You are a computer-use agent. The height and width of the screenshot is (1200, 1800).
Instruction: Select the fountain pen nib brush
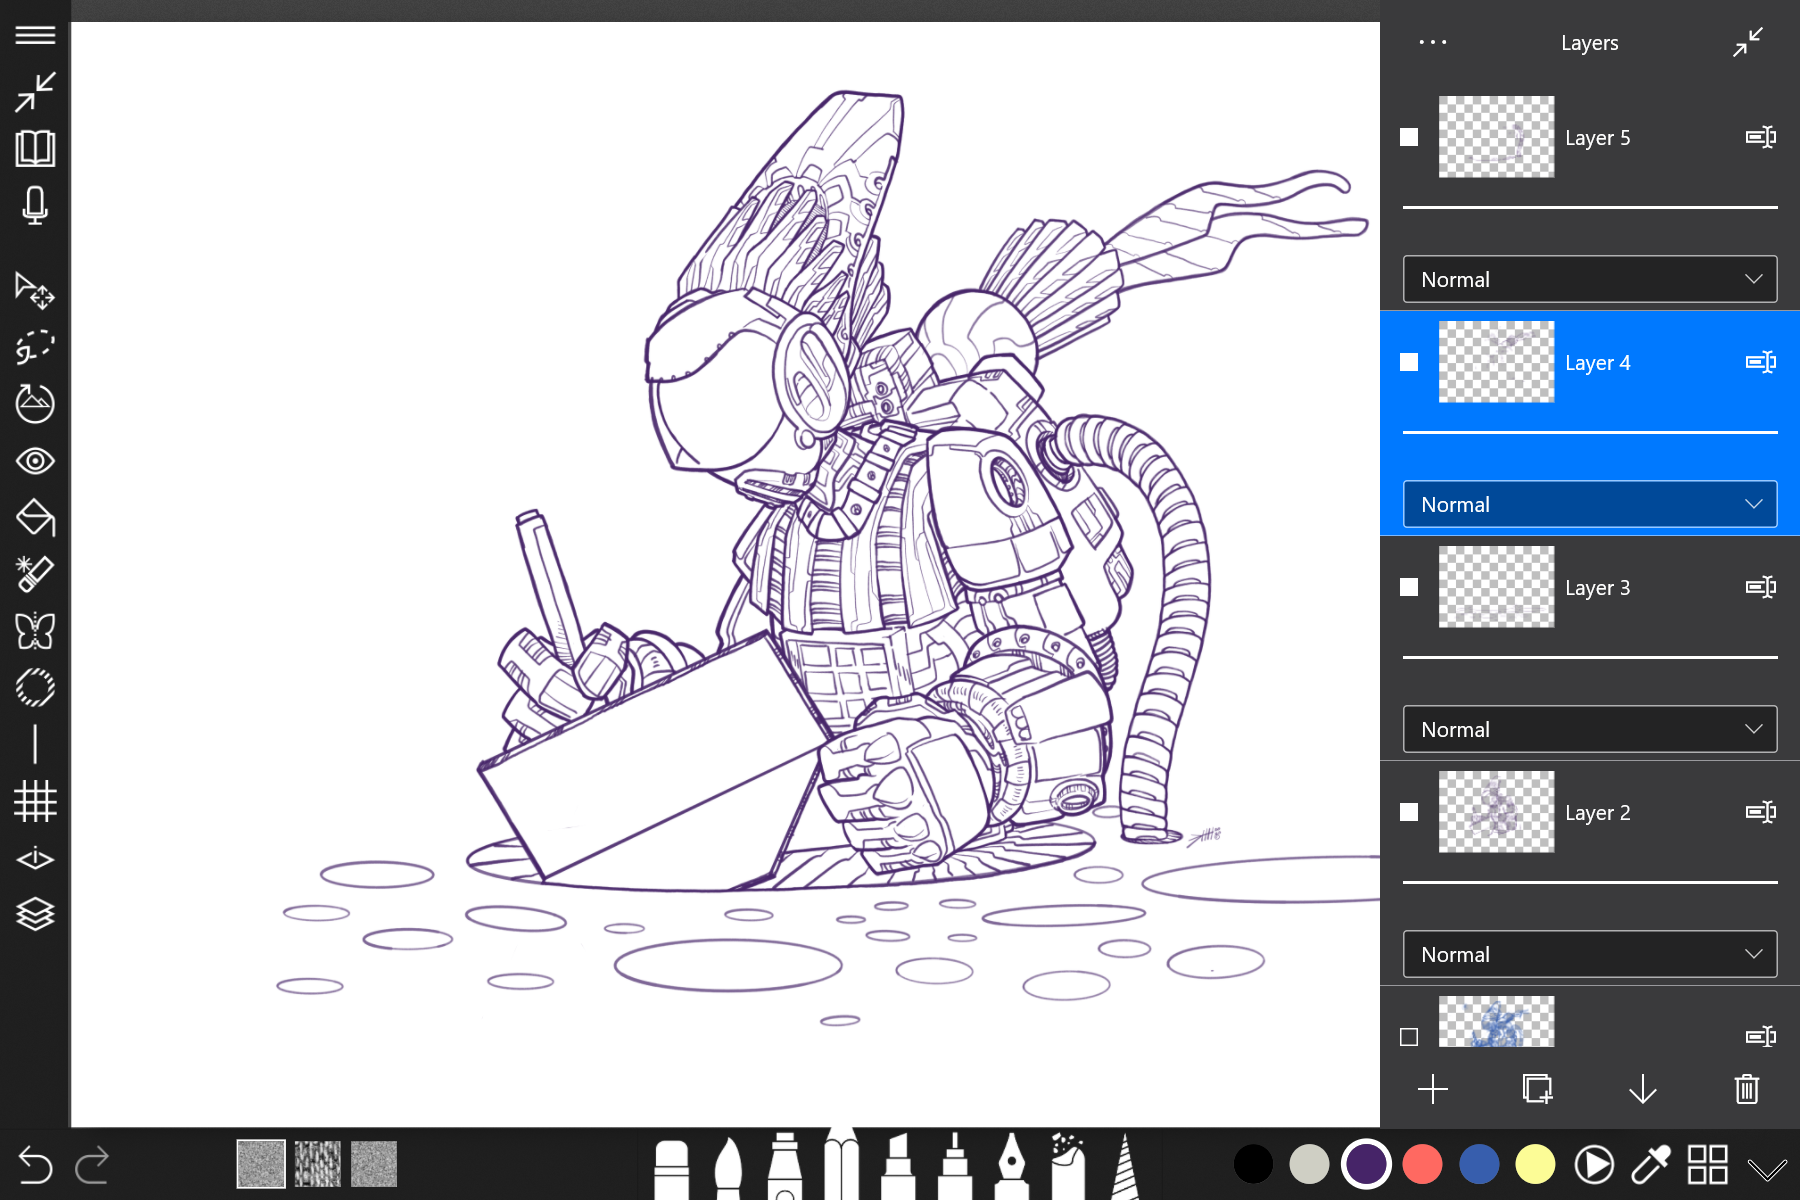1012,1166
